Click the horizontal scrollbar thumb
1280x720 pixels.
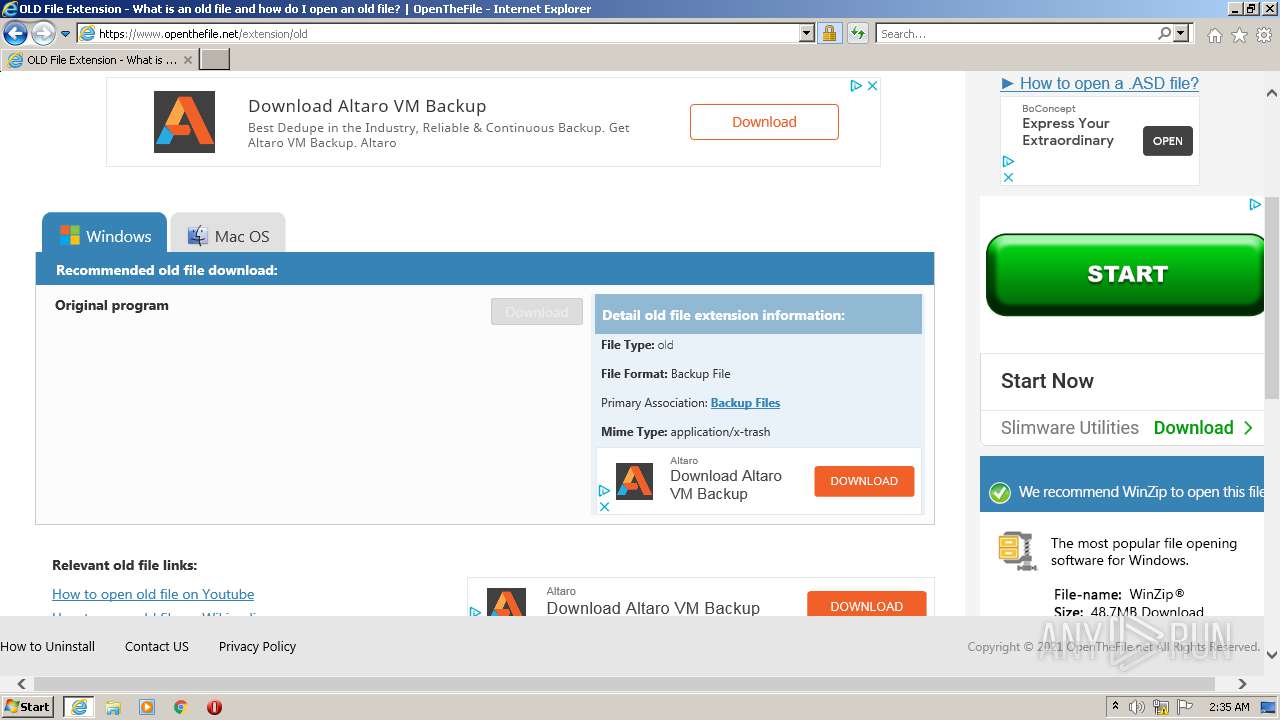click(624, 684)
